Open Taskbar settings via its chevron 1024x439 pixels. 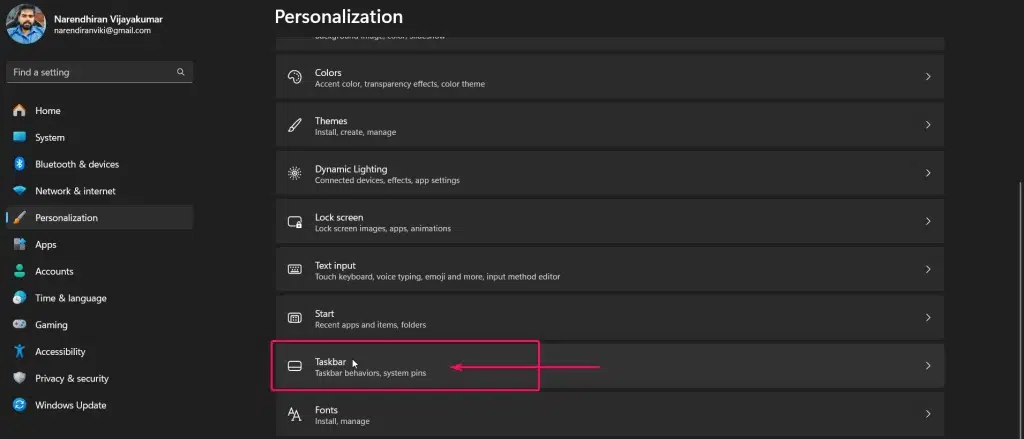tap(928, 366)
